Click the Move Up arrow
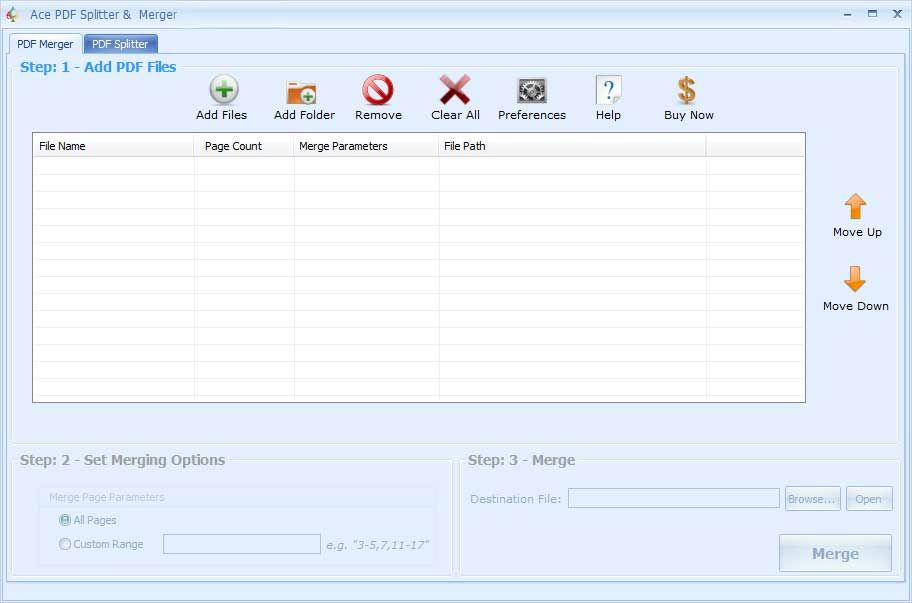Image resolution: width=912 pixels, height=603 pixels. tap(855, 207)
